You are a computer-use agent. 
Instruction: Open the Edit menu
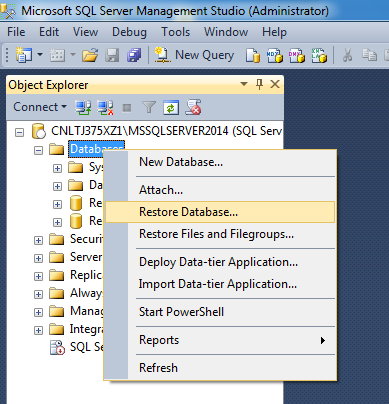(x=49, y=32)
